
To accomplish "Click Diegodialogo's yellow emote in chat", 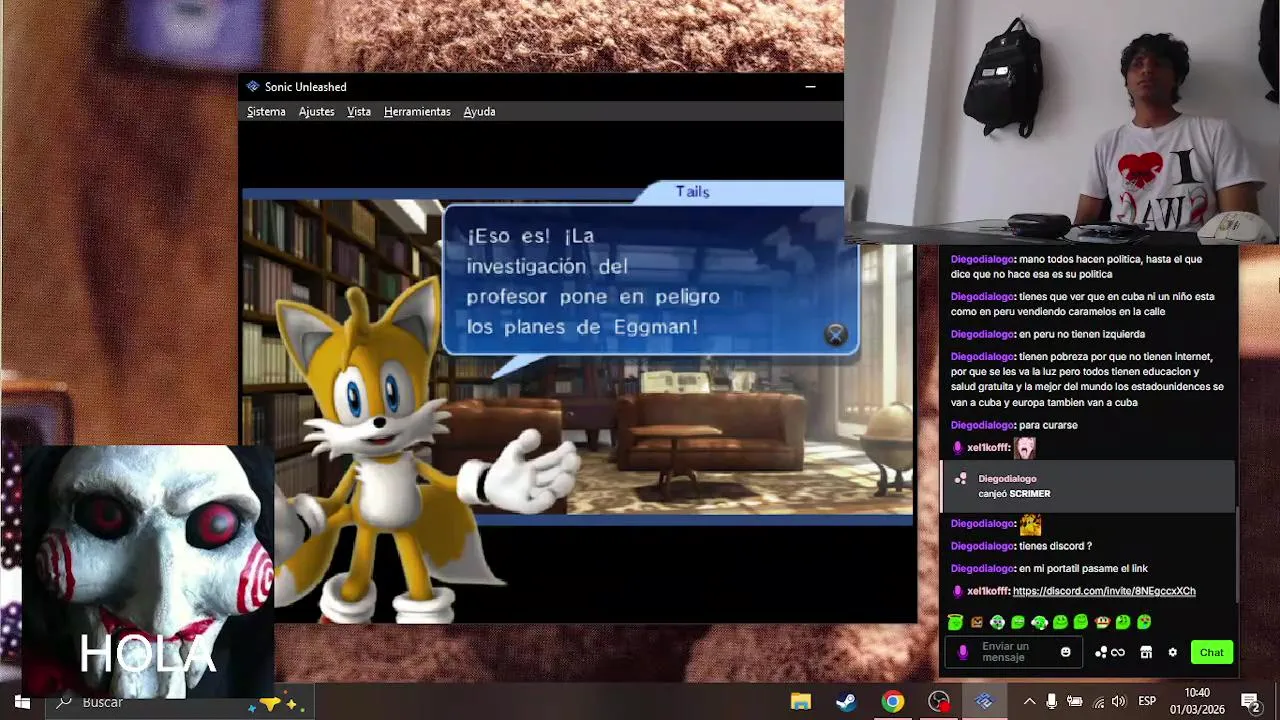I will (1030, 524).
